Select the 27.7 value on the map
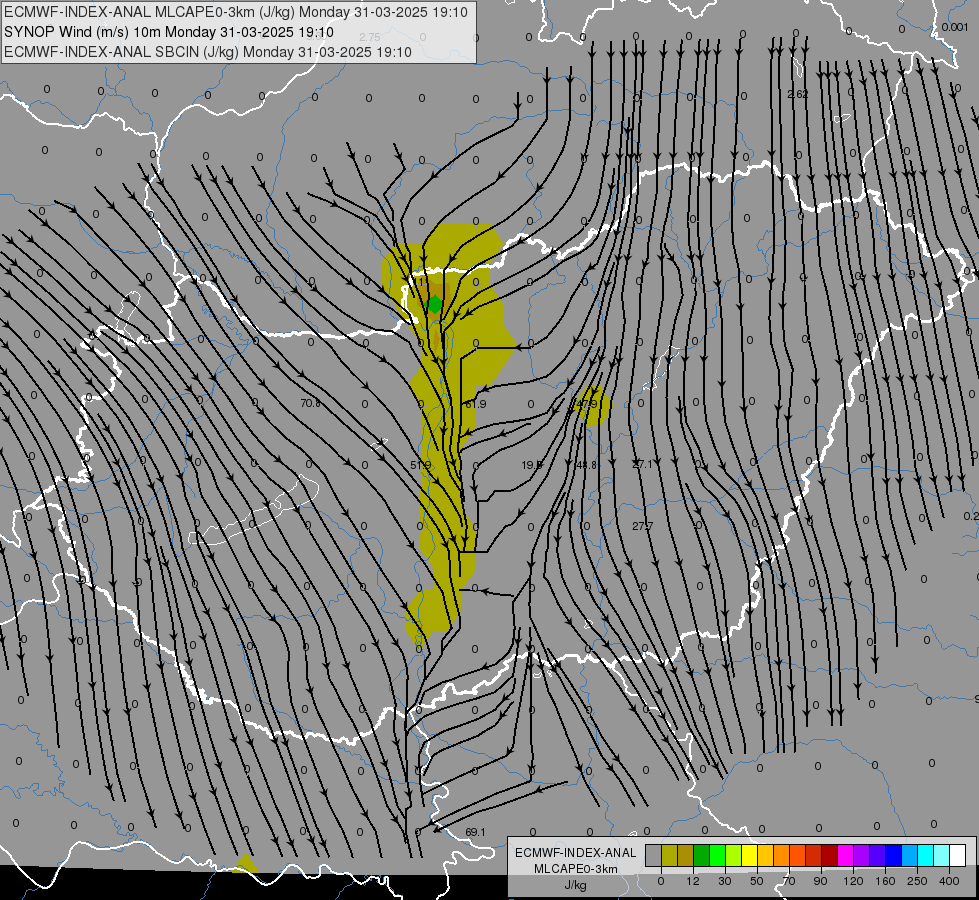This screenshot has width=979, height=900. tap(642, 526)
